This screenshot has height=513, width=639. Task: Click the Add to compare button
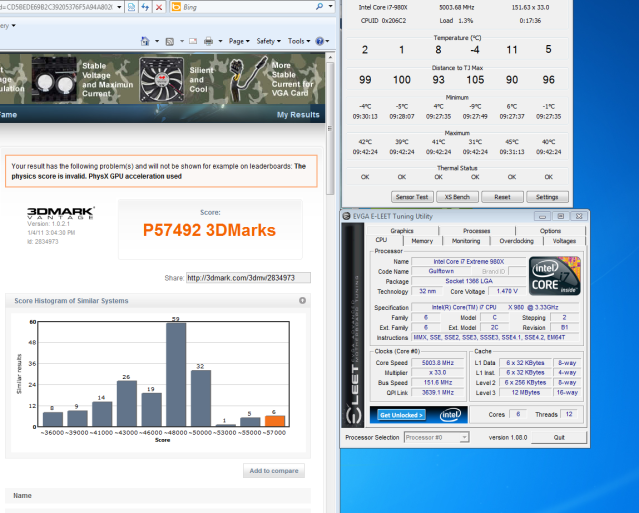(273, 471)
